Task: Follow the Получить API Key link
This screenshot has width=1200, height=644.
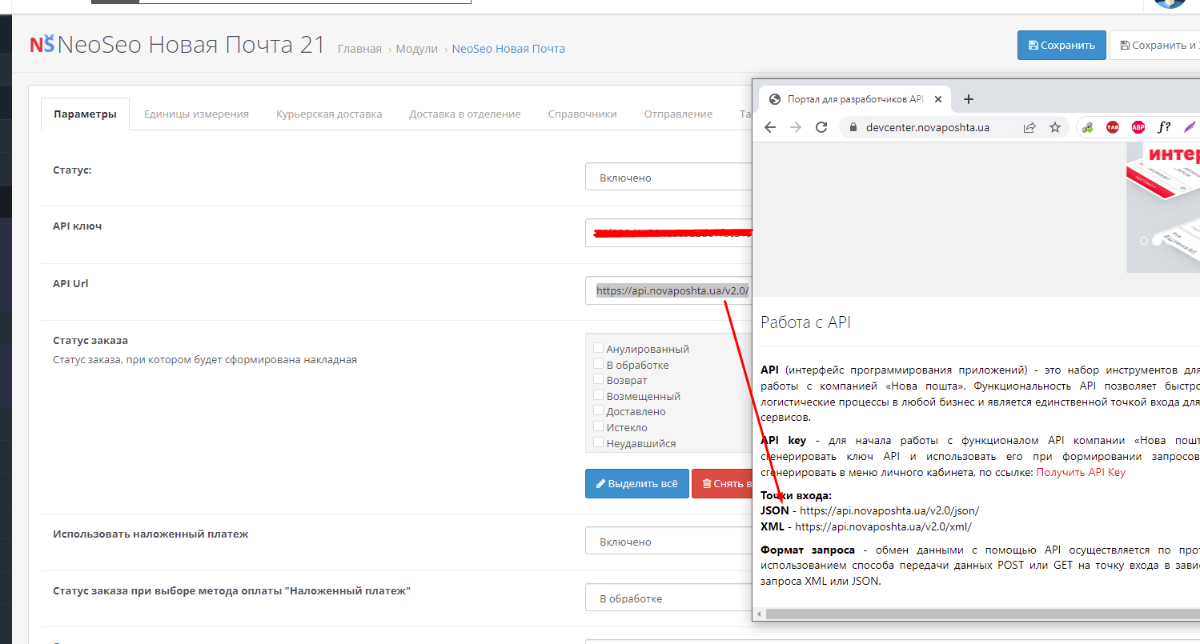Action: click(1081, 472)
